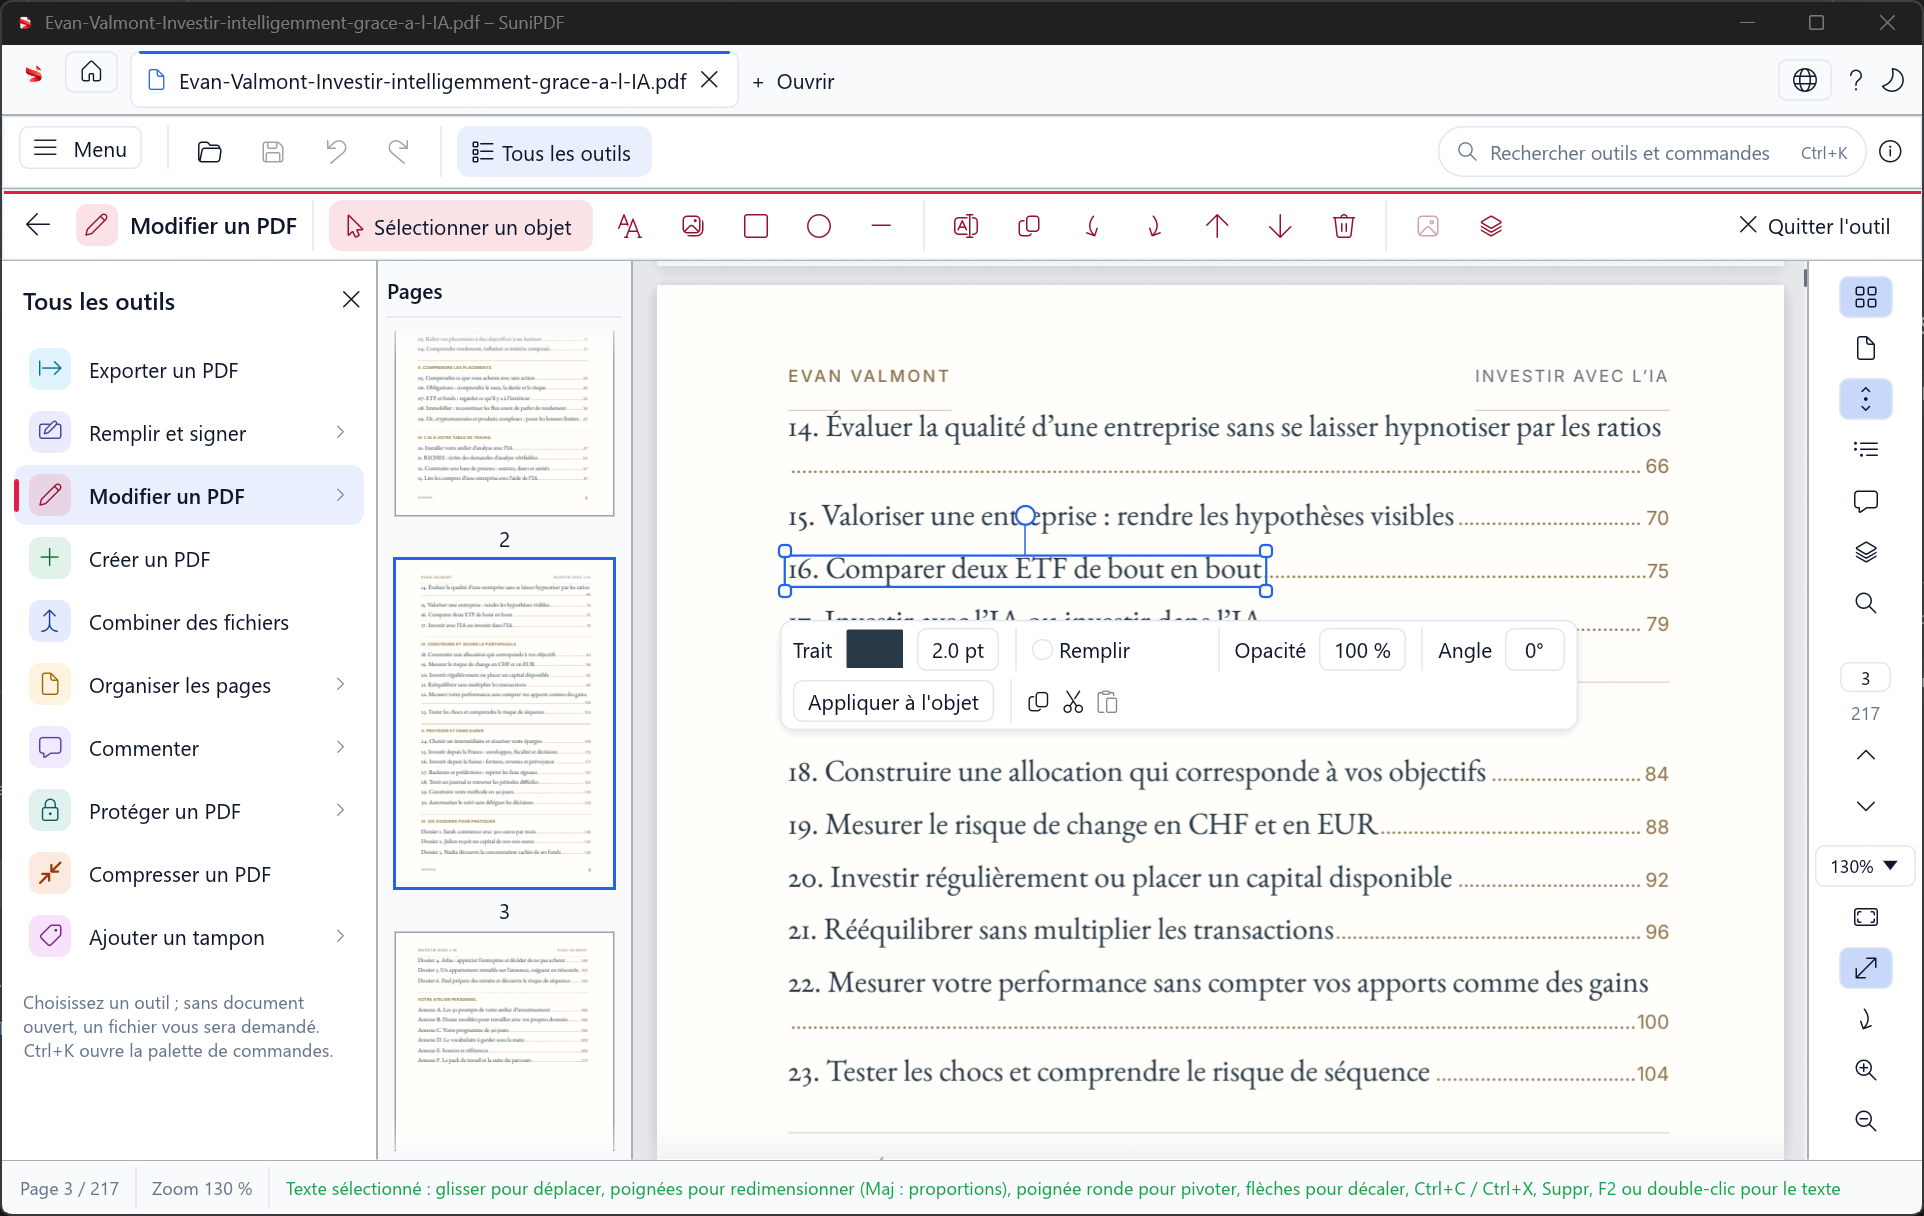This screenshot has height=1216, width=1924.
Task: Open the 130% zoom dropdown
Action: [x=1865, y=866]
